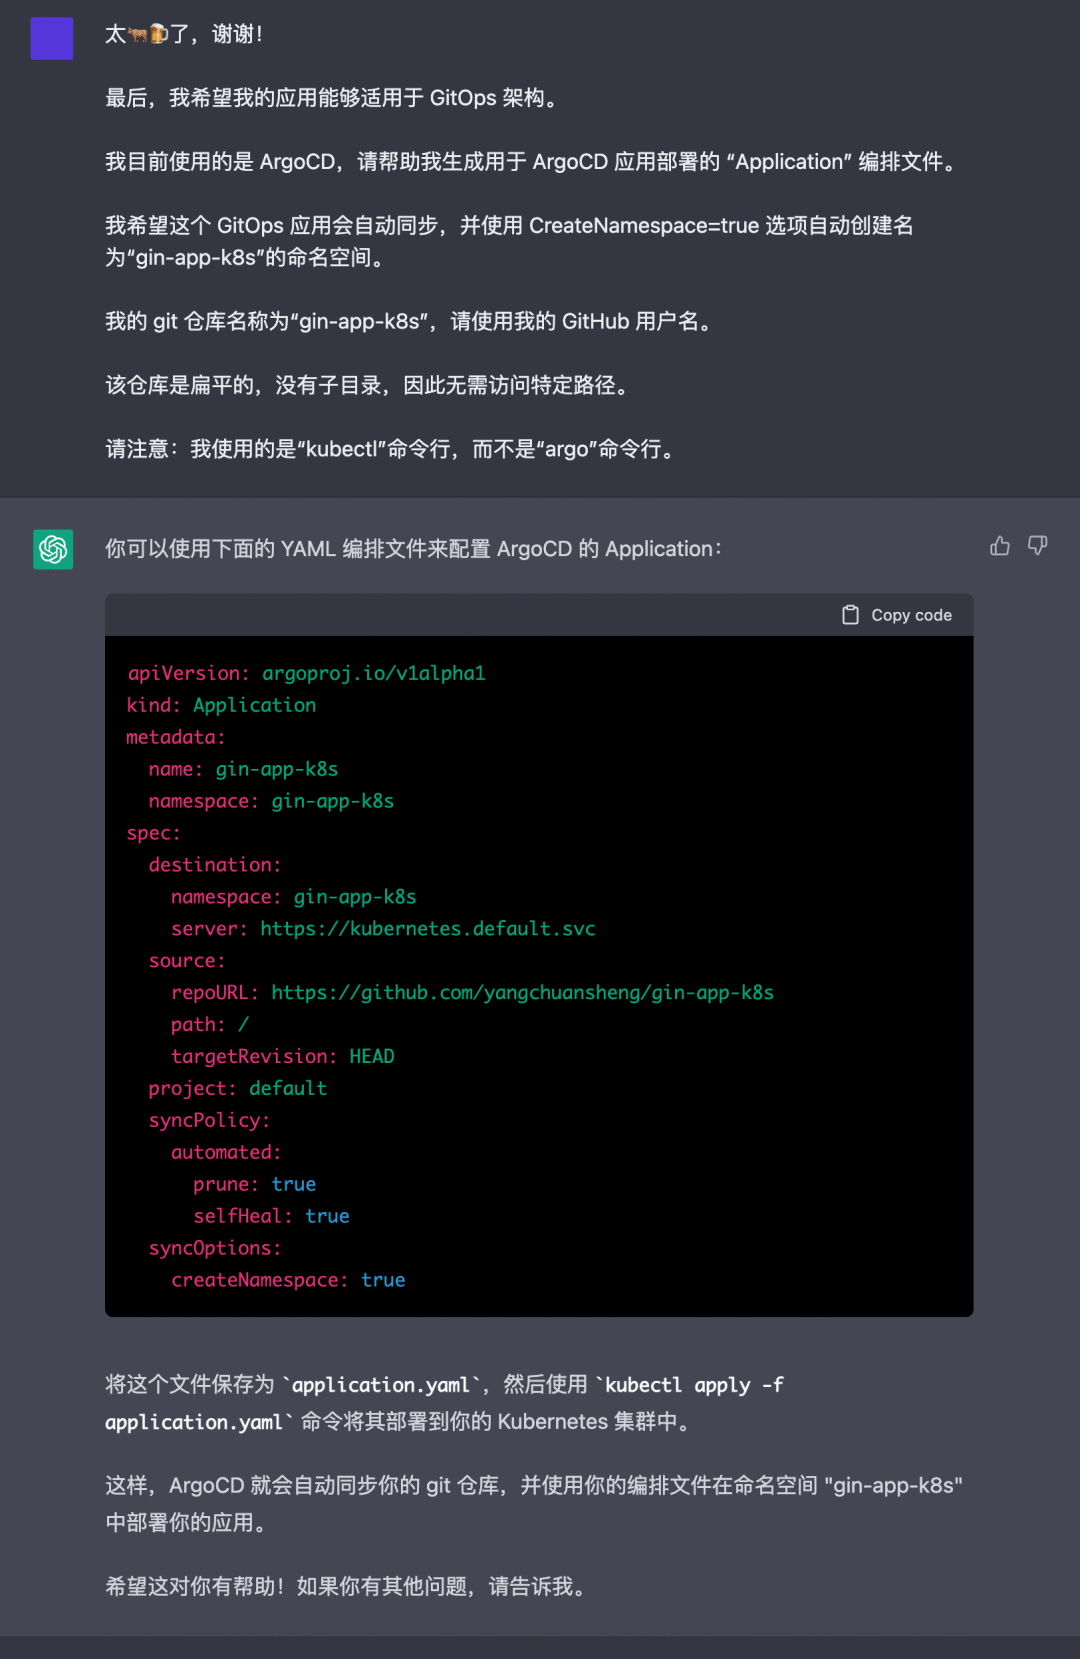Click the user sentence '该仓库是扁平的'
The height and width of the screenshot is (1659, 1080).
coord(366,386)
